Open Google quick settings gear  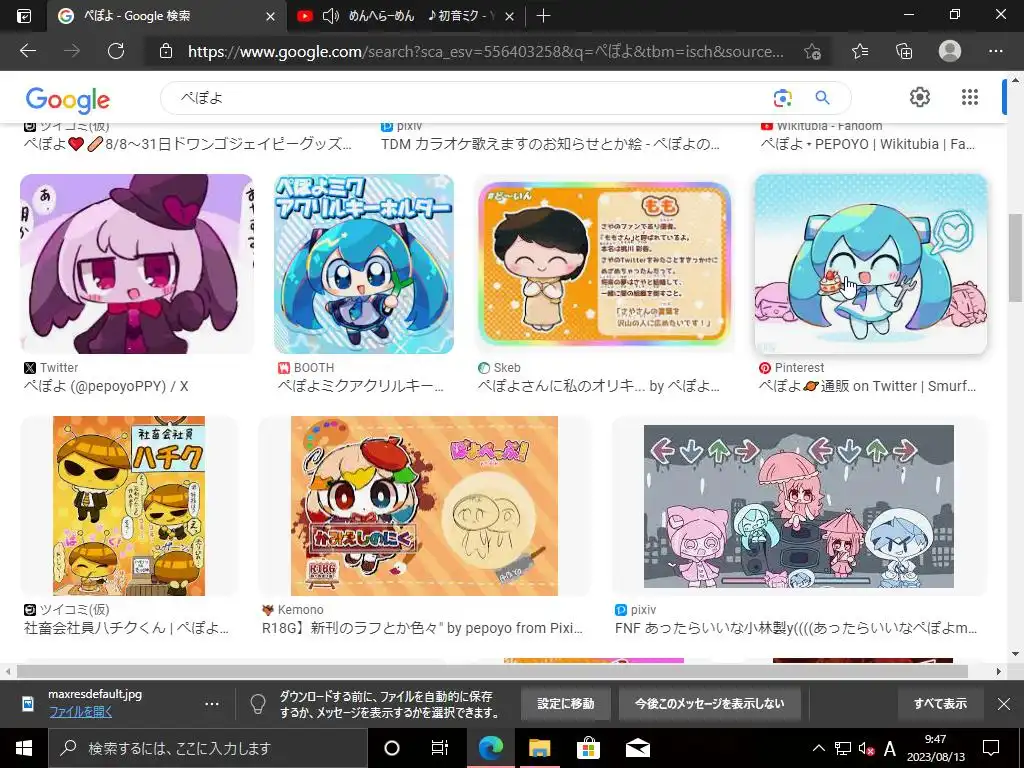[920, 97]
